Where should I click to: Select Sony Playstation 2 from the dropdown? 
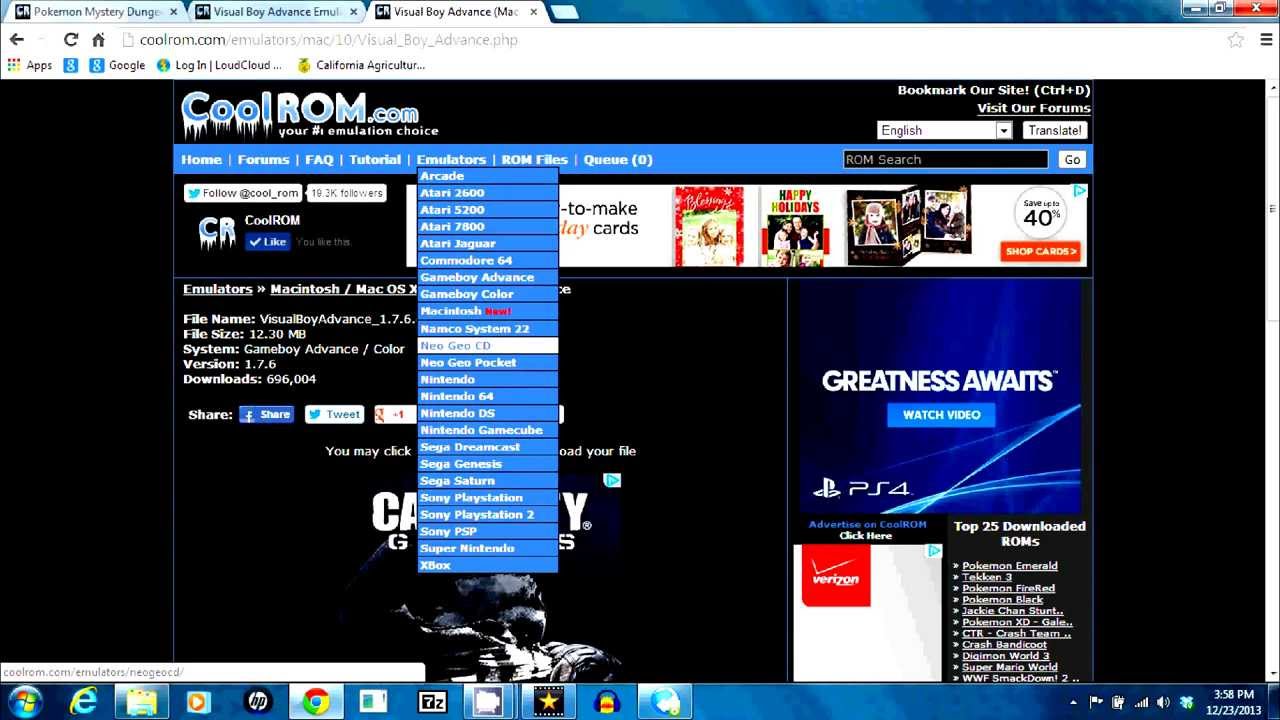(487, 515)
